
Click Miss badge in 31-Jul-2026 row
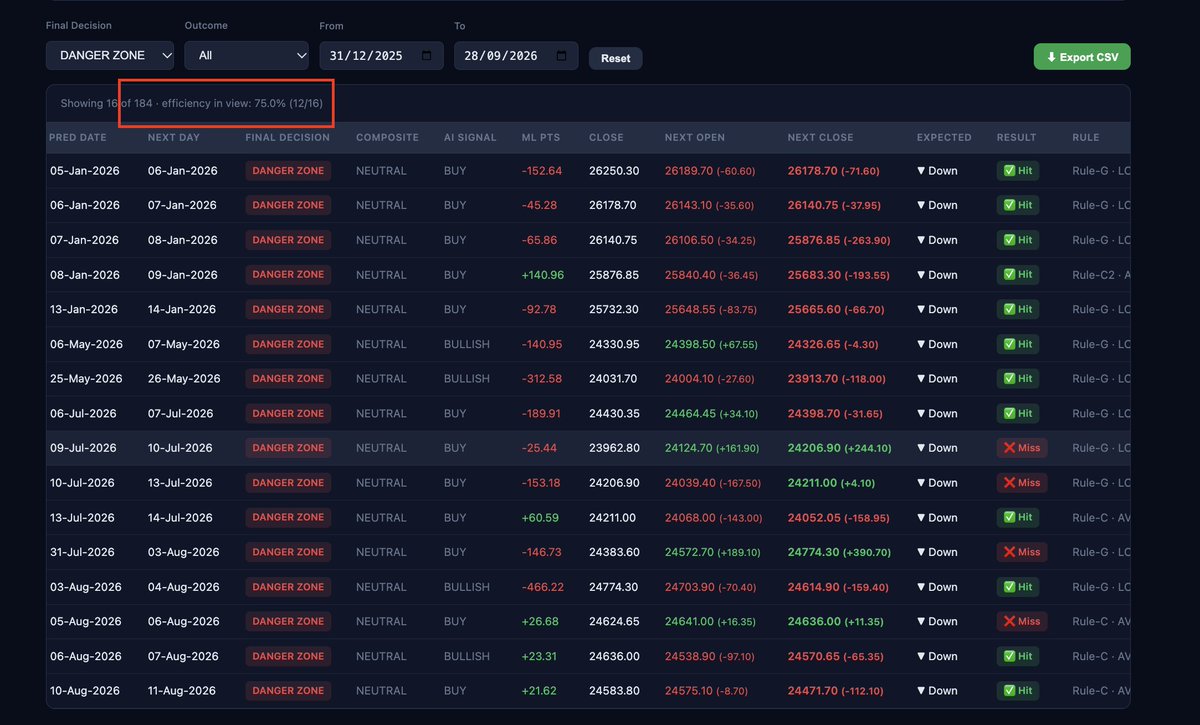(x=1022, y=552)
